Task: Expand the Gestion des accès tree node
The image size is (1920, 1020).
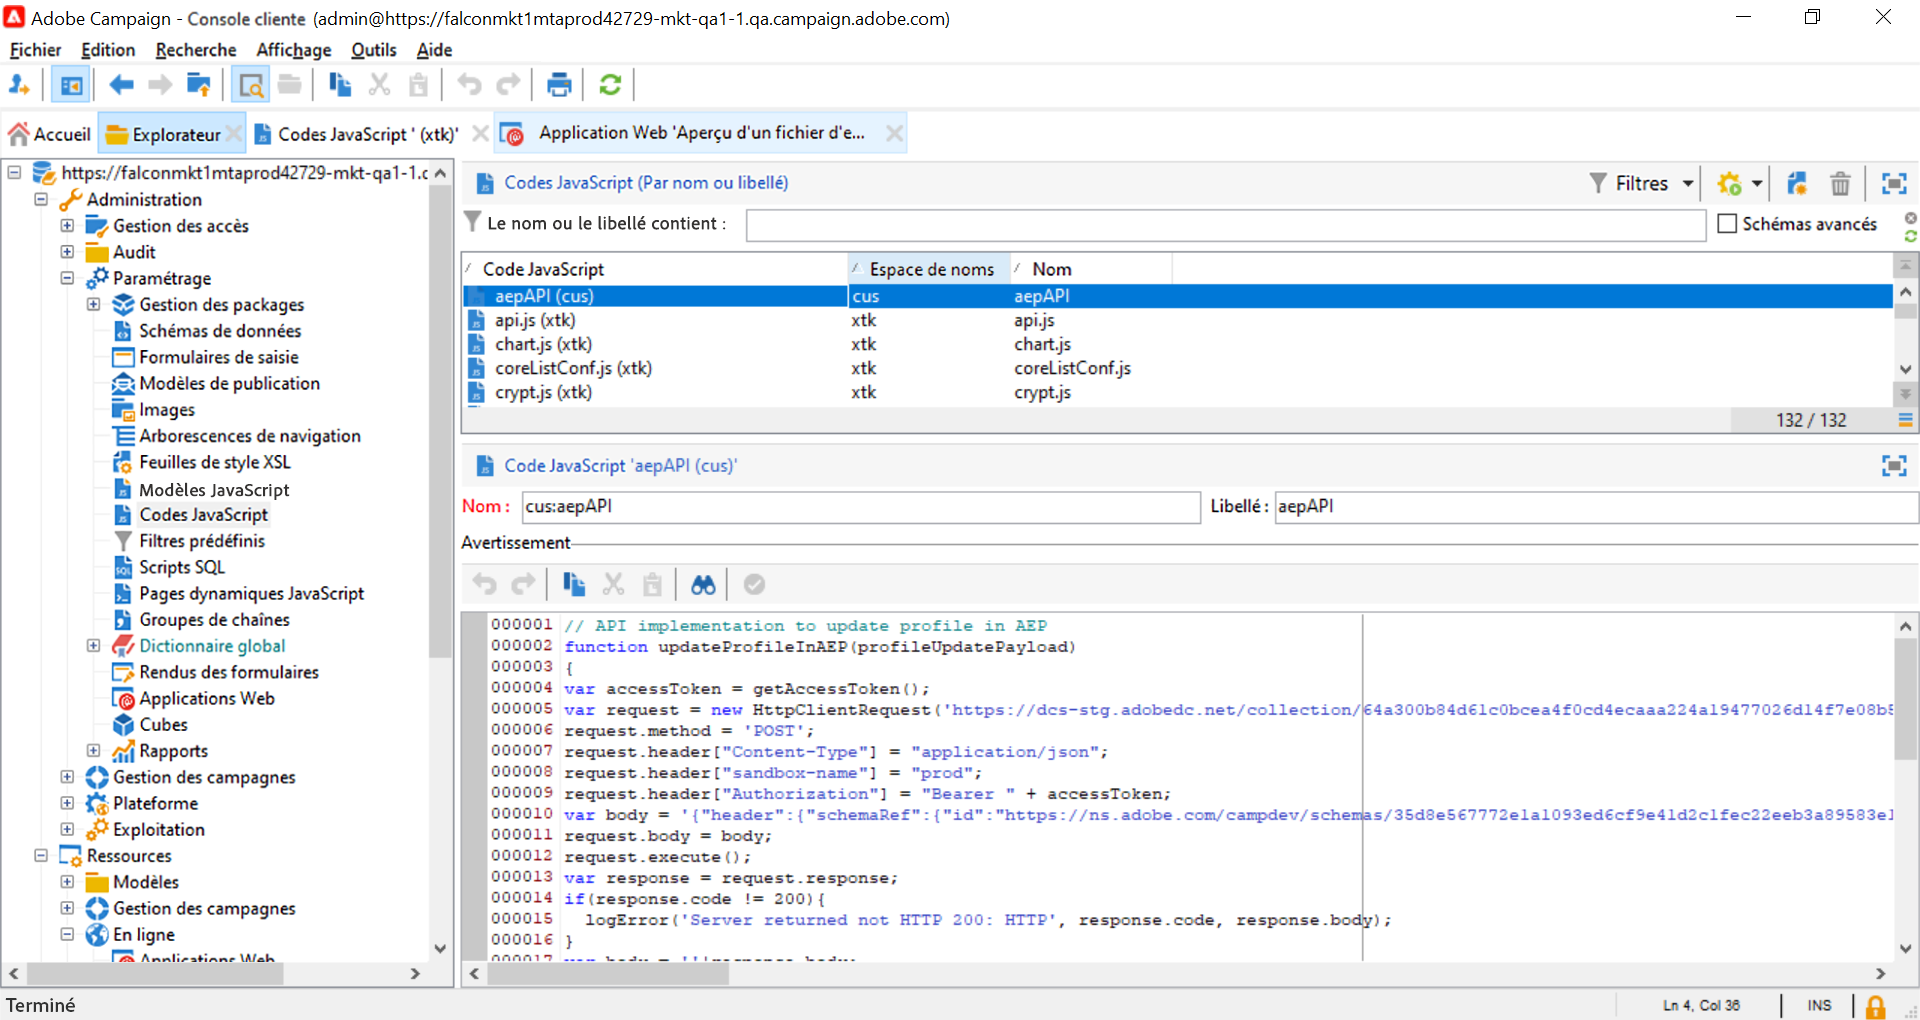Action: click(67, 226)
